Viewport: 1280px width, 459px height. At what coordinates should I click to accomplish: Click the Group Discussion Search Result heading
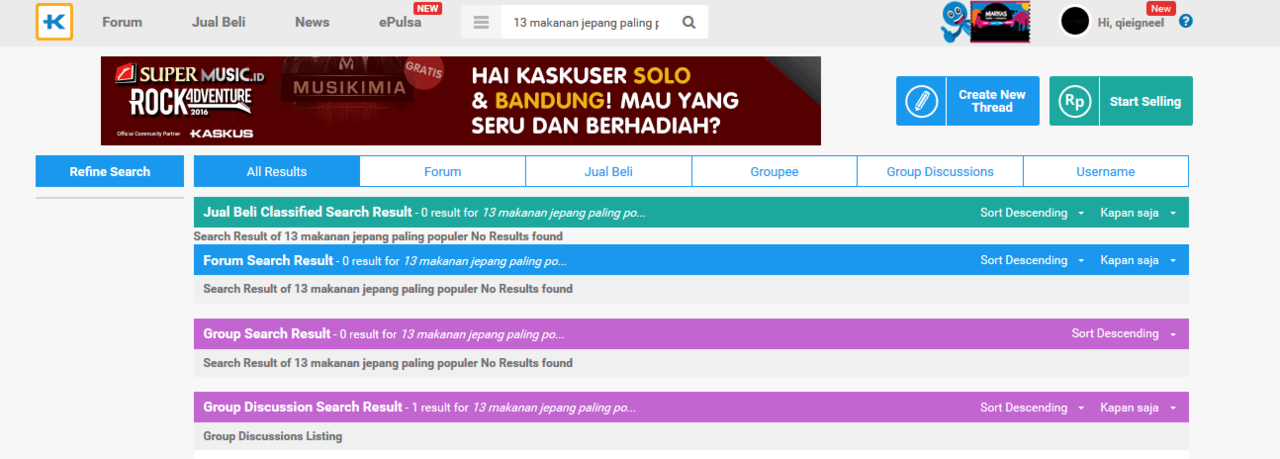[x=303, y=407]
